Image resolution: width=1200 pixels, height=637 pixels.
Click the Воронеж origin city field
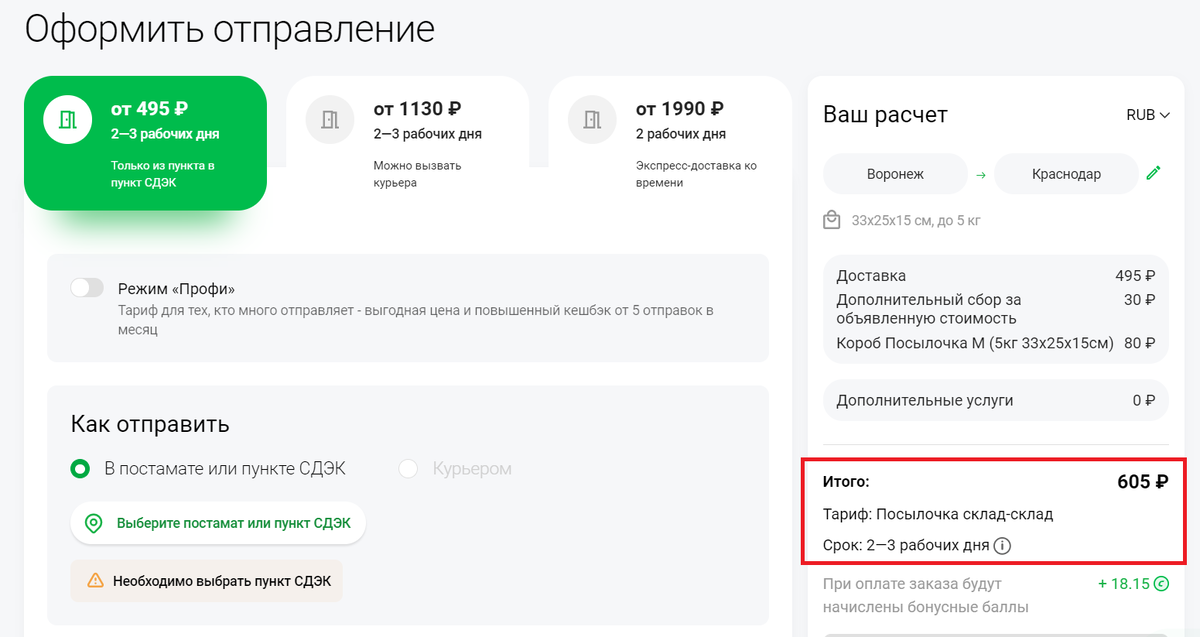[895, 174]
